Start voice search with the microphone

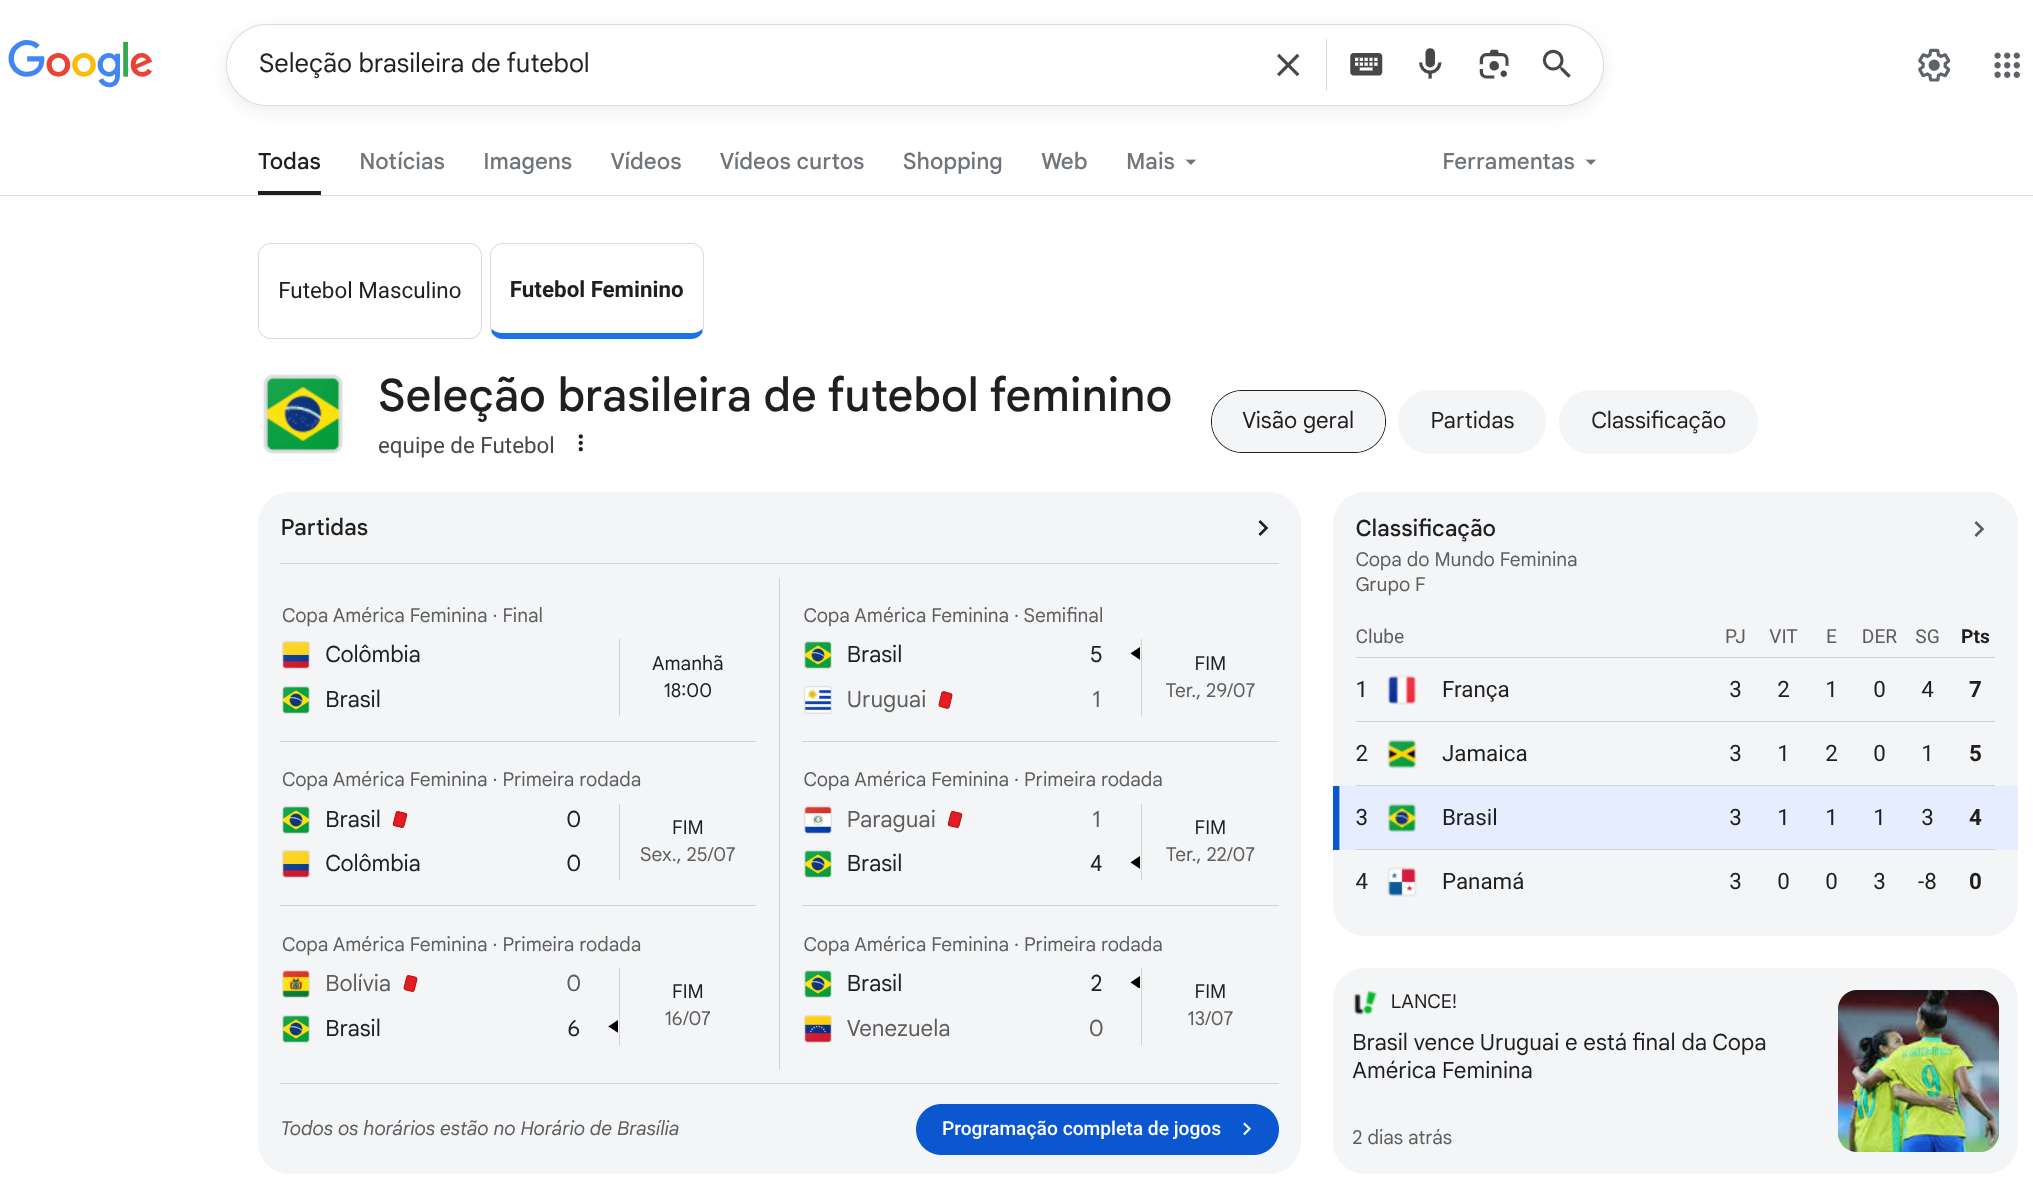pos(1430,64)
